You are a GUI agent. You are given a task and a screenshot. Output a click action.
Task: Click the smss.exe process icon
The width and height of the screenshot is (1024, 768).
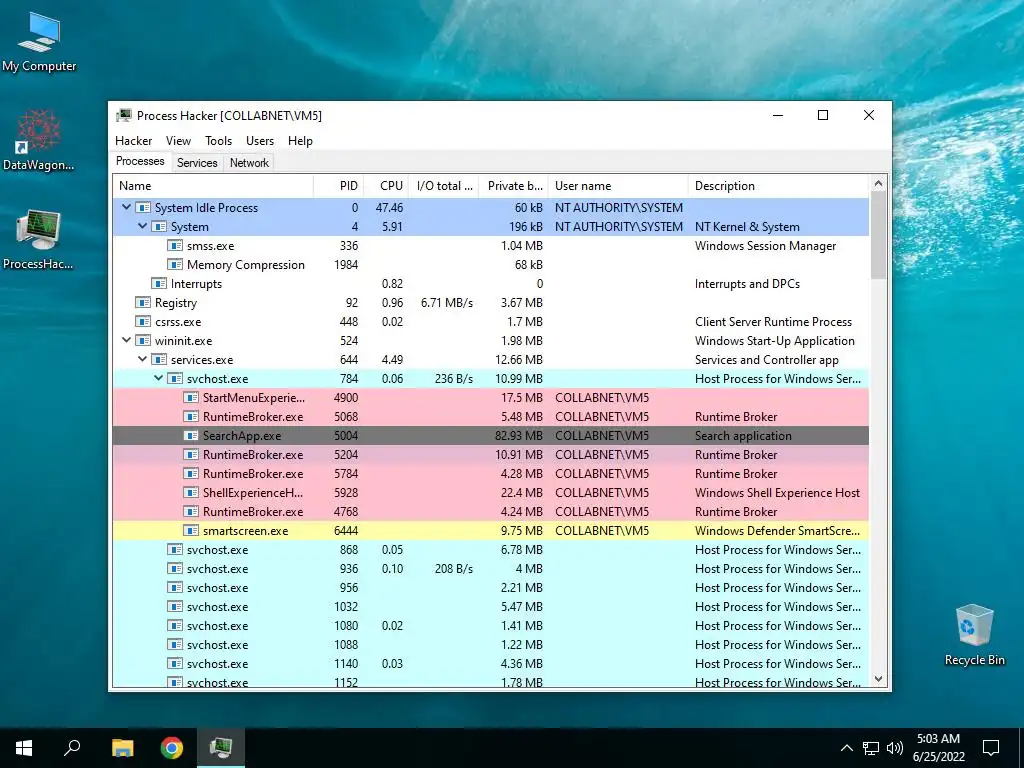tap(174, 246)
